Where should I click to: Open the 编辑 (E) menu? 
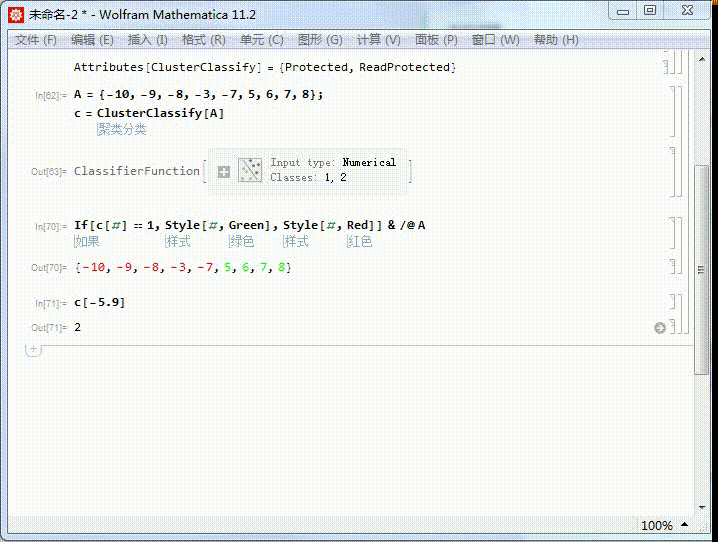point(92,40)
